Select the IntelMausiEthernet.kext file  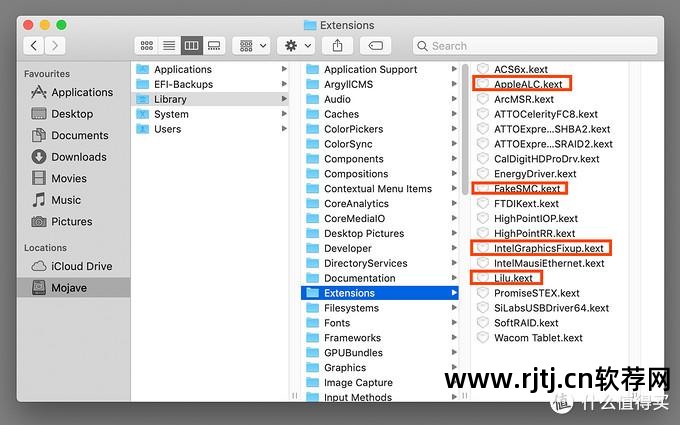541,263
